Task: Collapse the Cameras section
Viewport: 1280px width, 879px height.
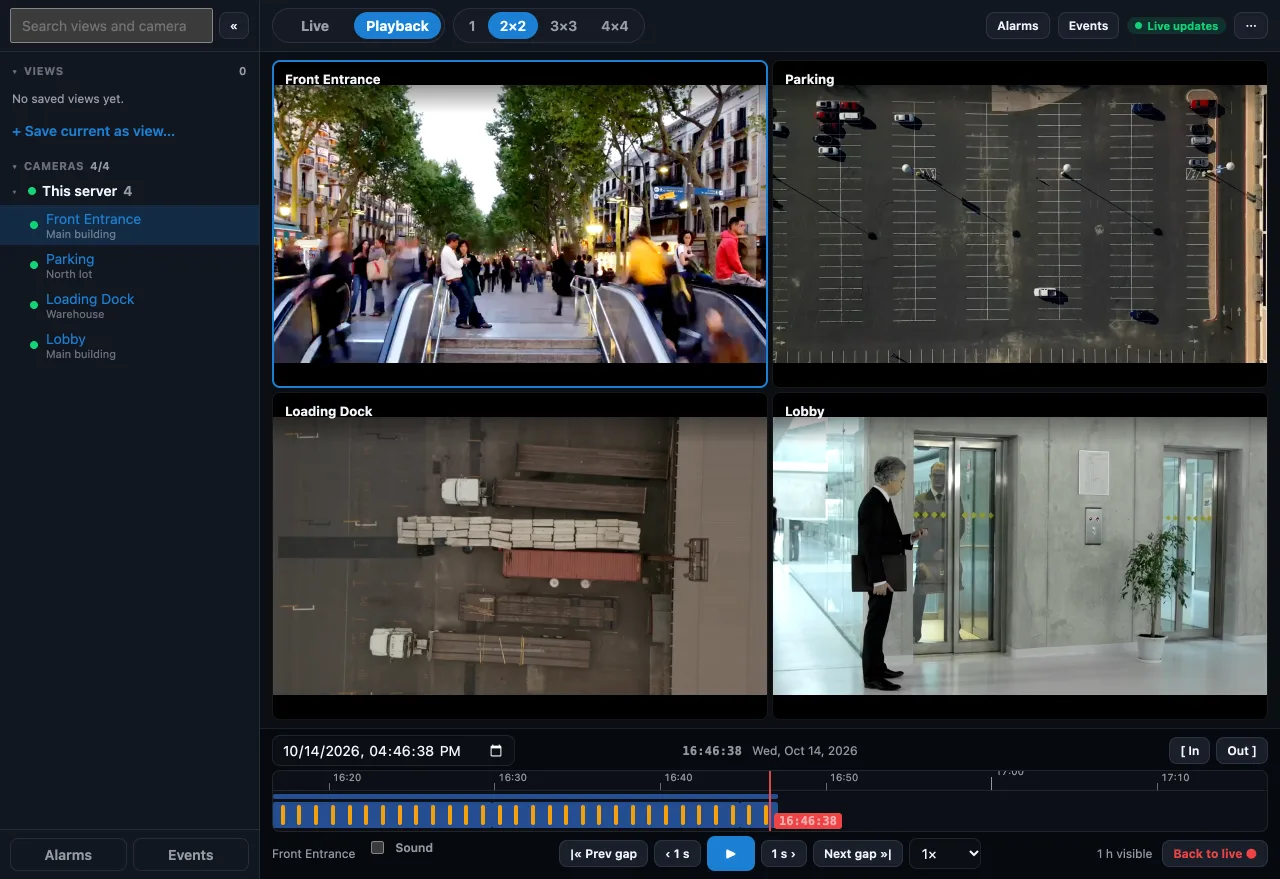Action: pyautogui.click(x=15, y=166)
